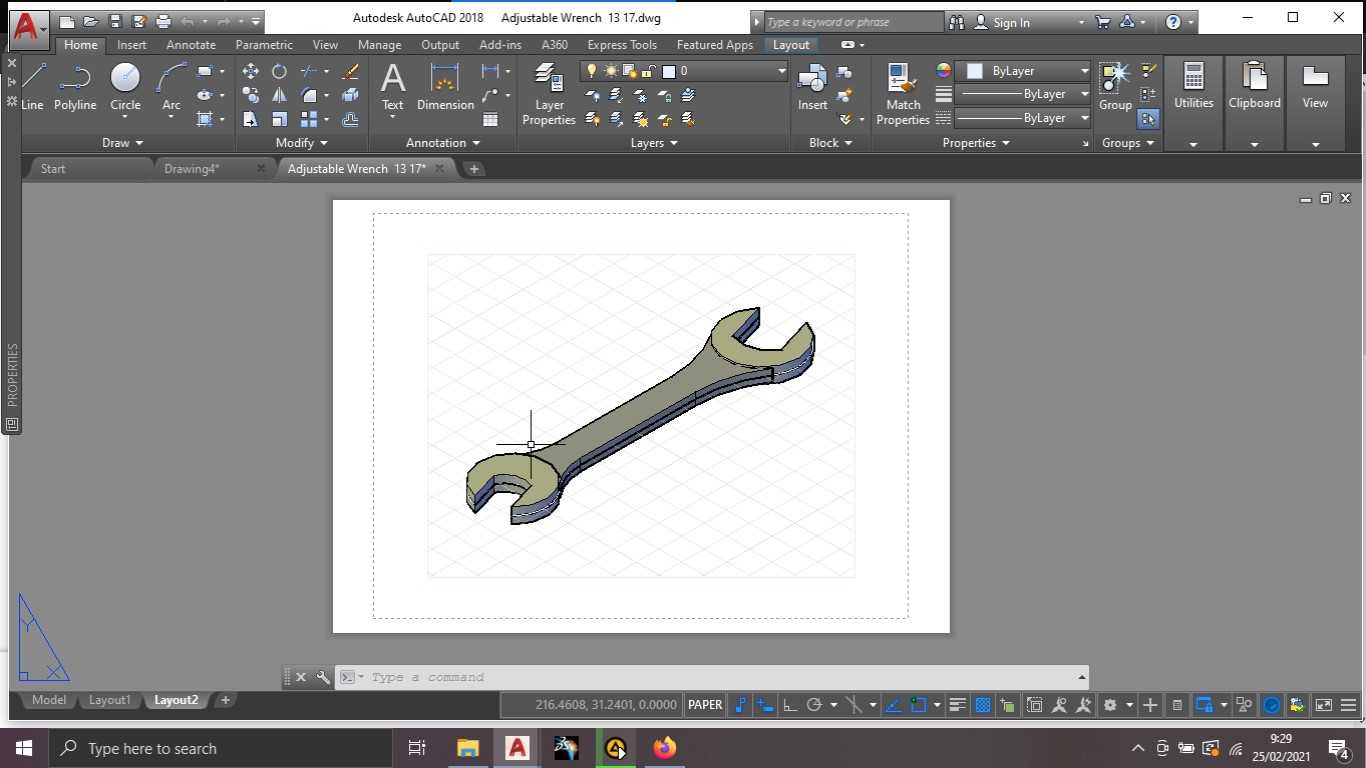Image resolution: width=1366 pixels, height=768 pixels.
Task: Click the Plot printer icon
Action: pos(163,21)
